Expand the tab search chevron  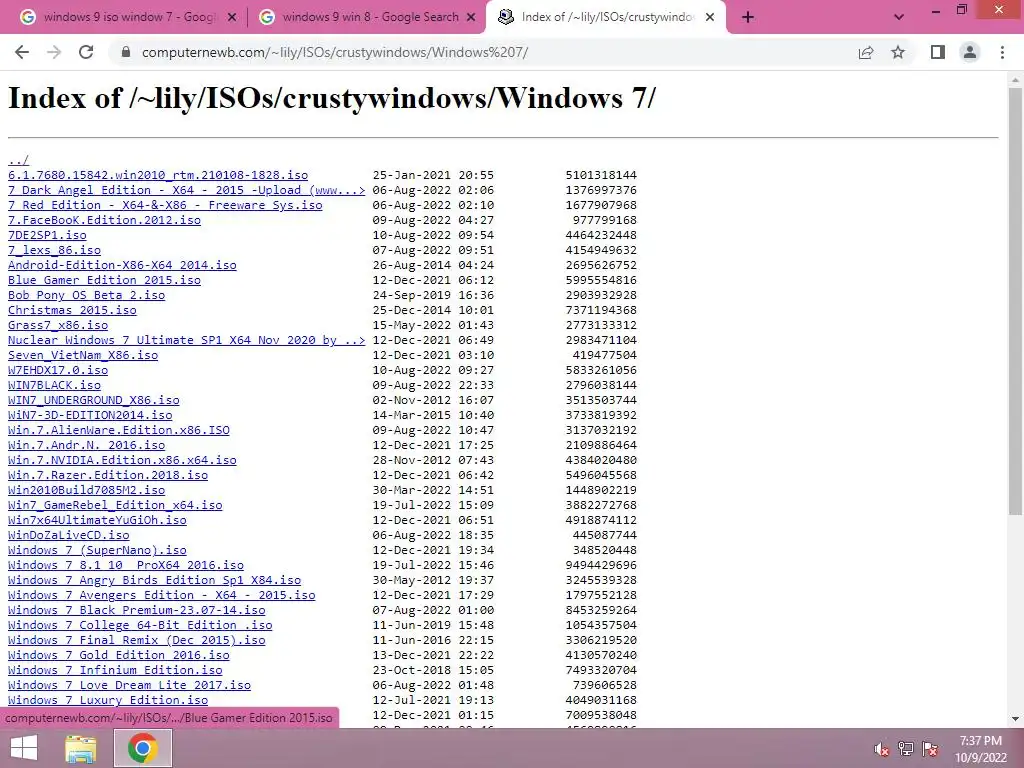click(899, 18)
